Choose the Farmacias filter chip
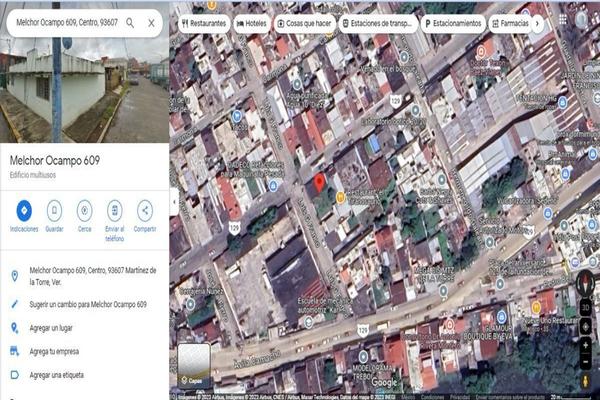600x400 pixels. pos(510,23)
